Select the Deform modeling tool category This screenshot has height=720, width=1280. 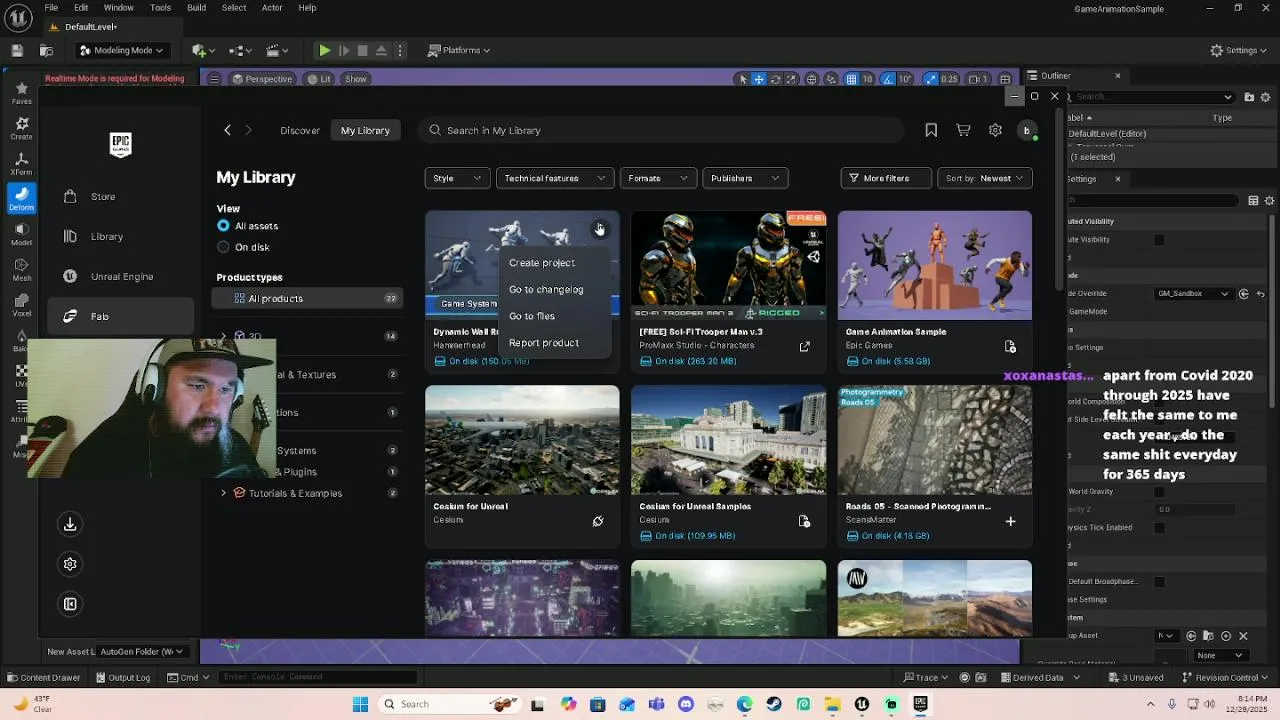(x=21, y=199)
